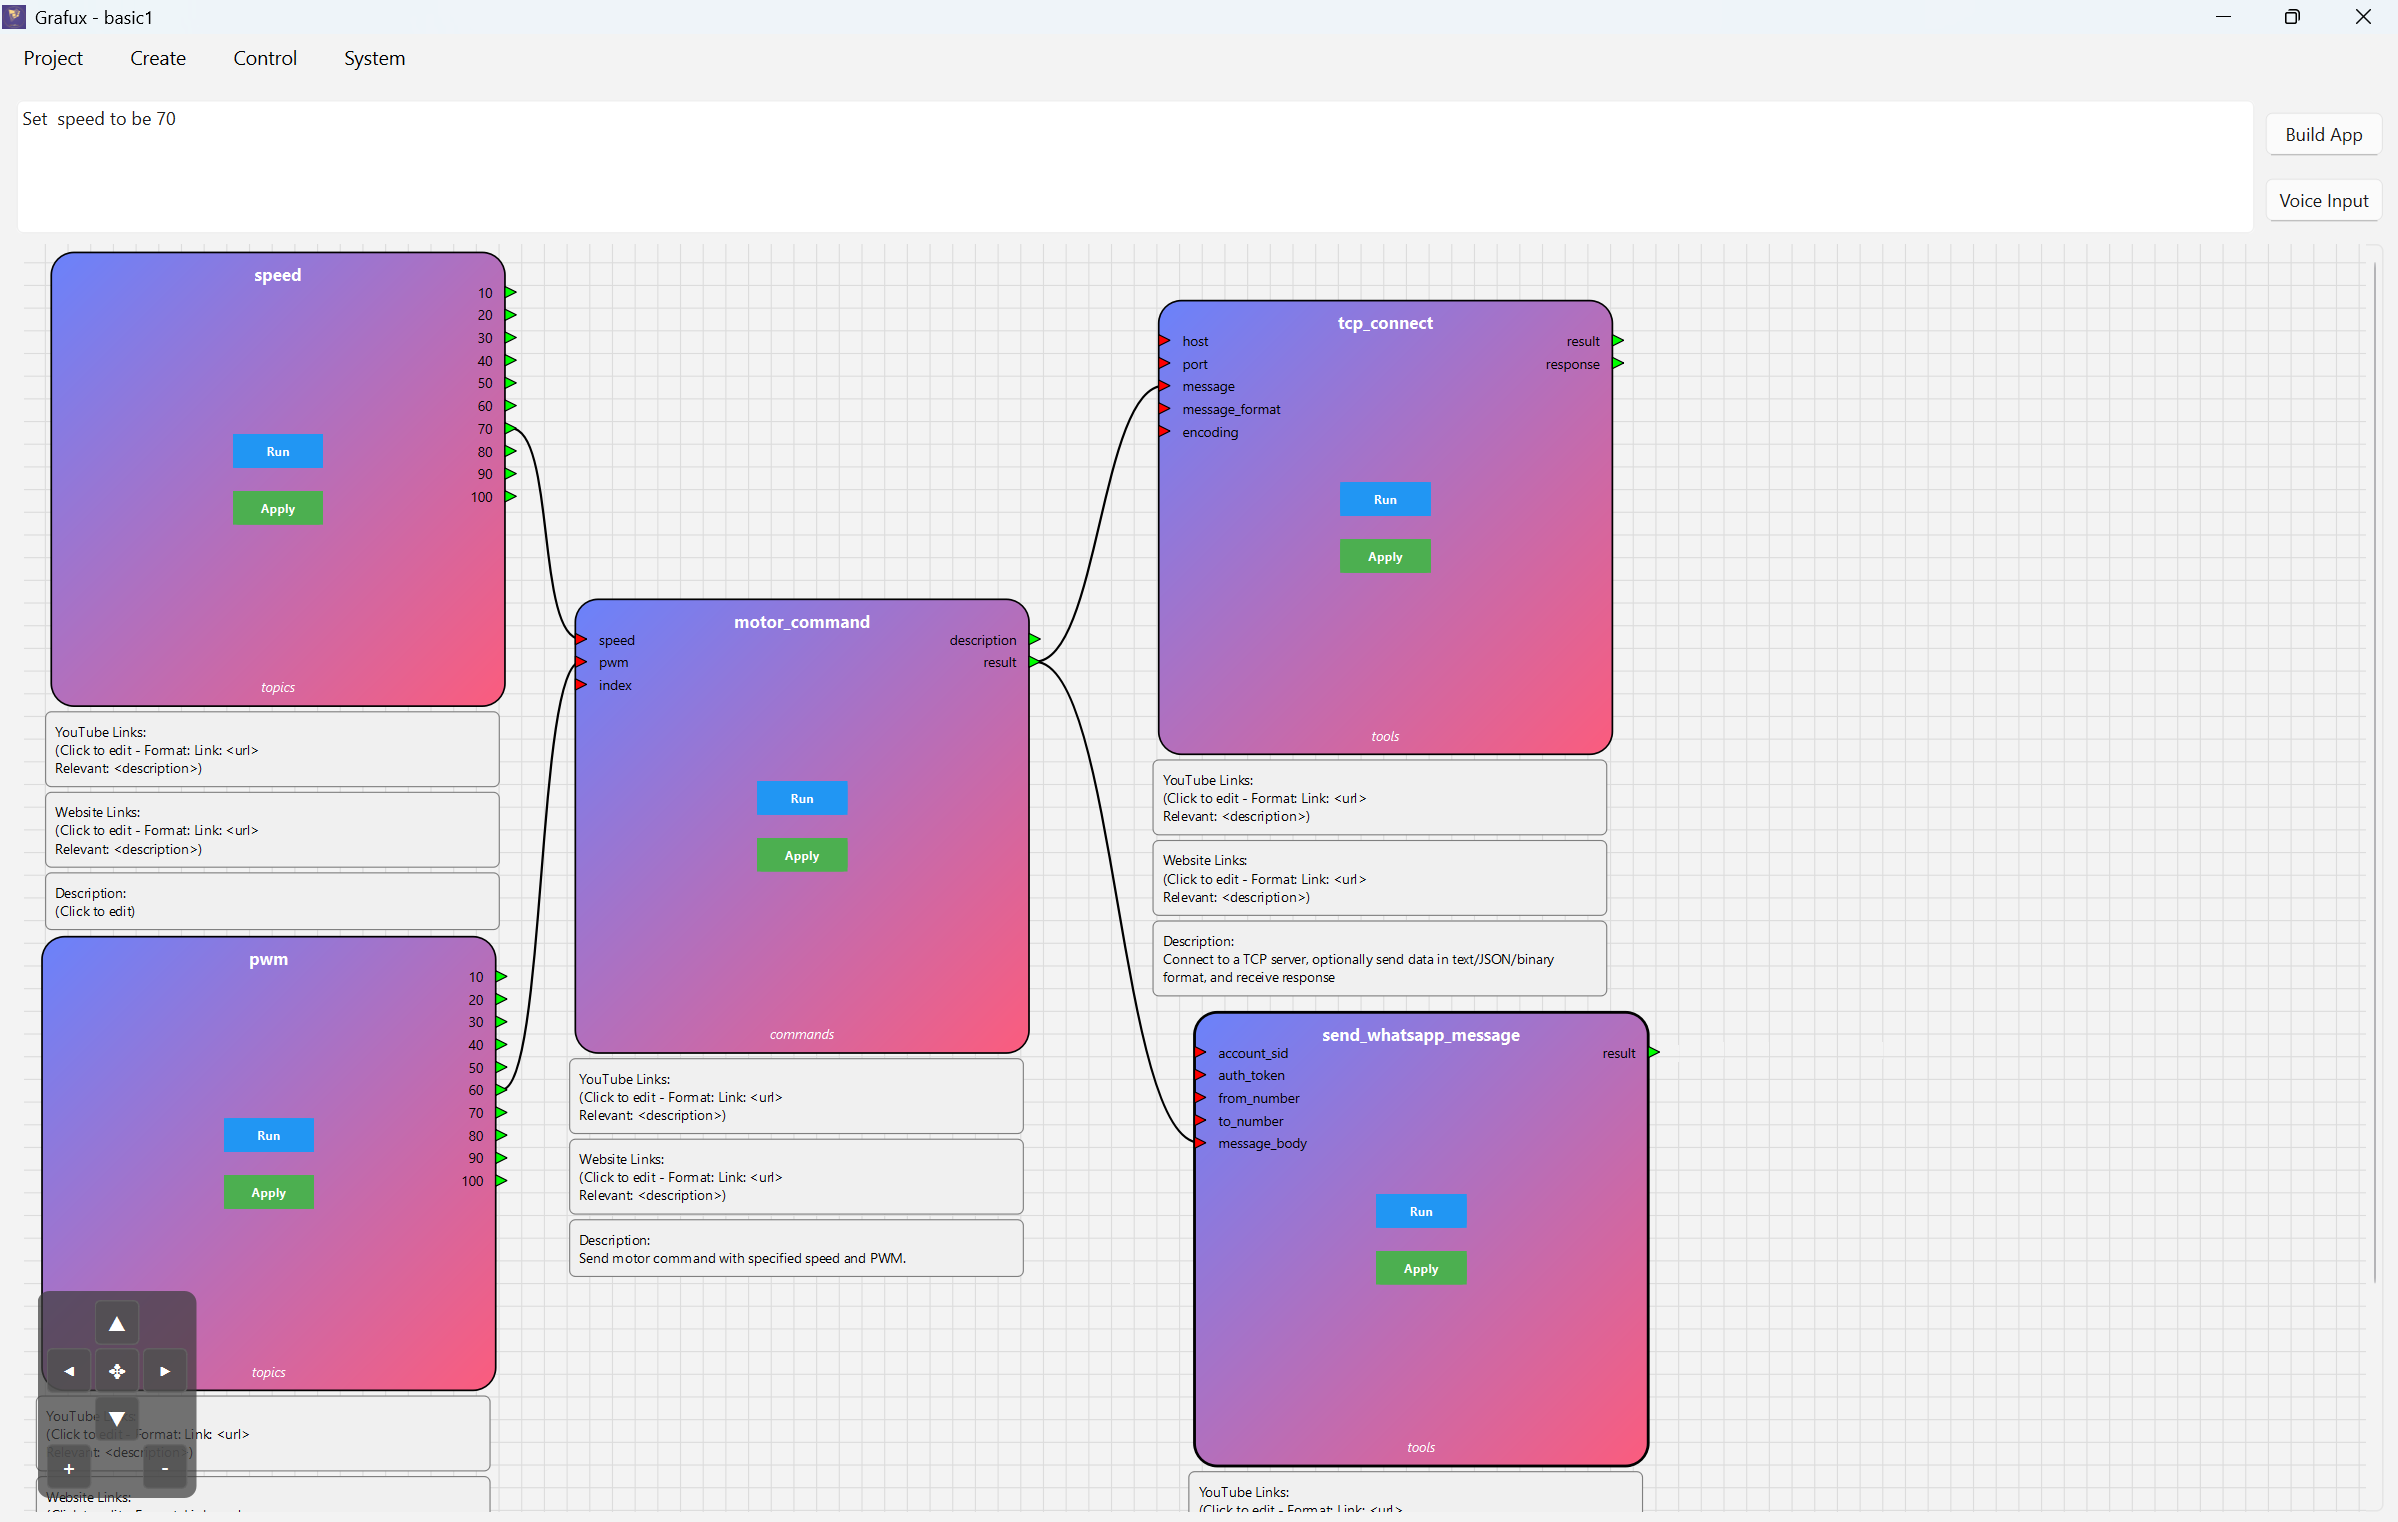Image resolution: width=2398 pixels, height=1522 pixels.
Task: Click the pan right arrow in navigation pad
Action: (165, 1371)
